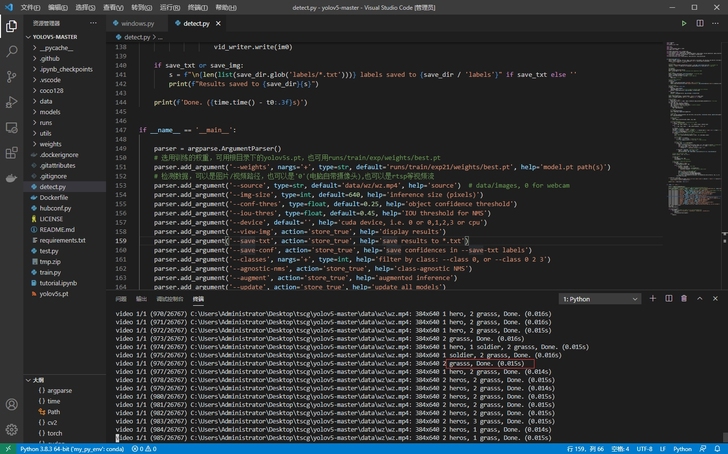
Task: Open the Run and Debug view
Action: click(12, 102)
